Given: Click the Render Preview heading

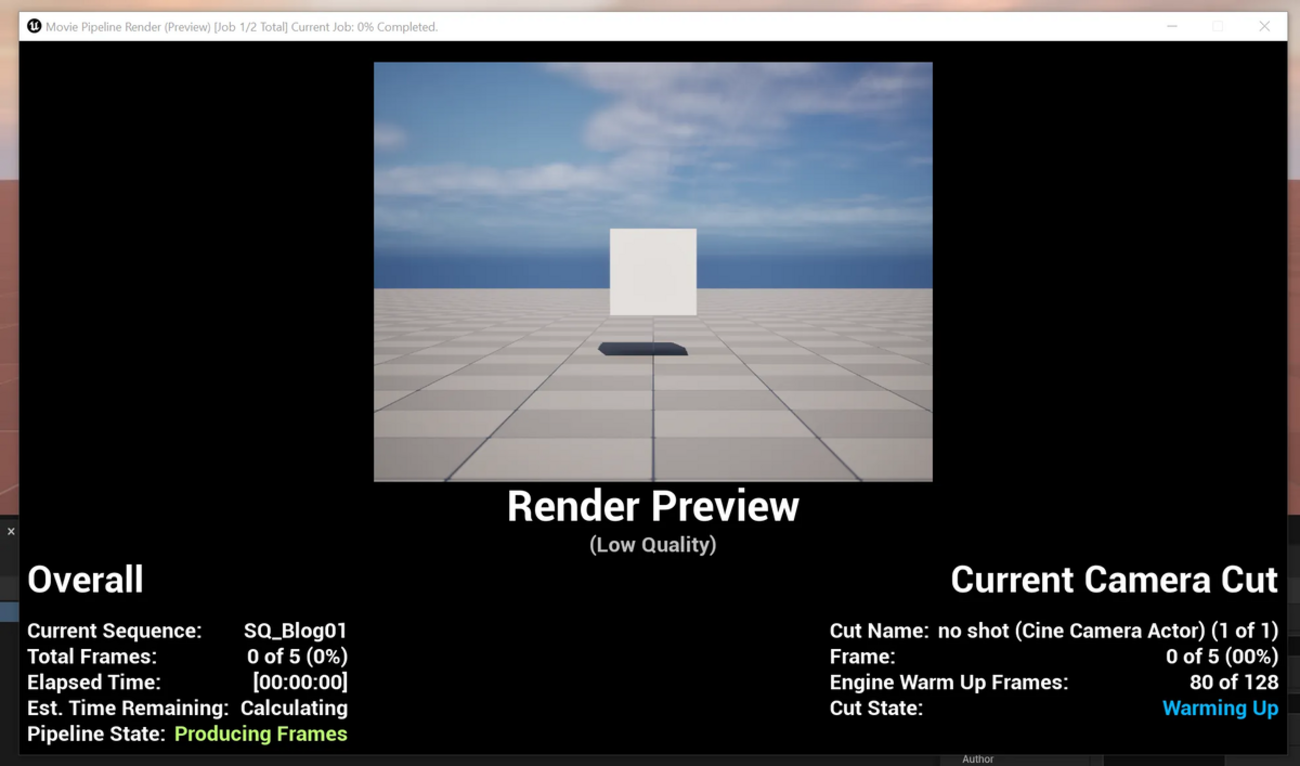Looking at the screenshot, I should point(652,506).
